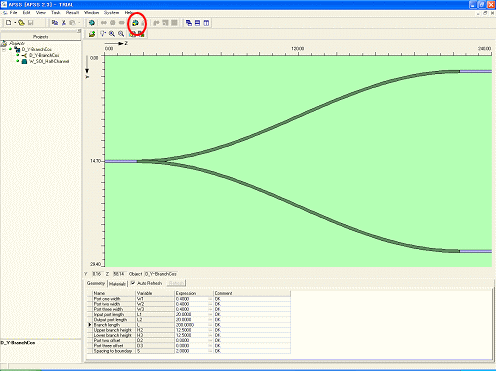Click the Tile horizontally windows icon
This screenshot has width=496, height=371.
pos(197,23)
